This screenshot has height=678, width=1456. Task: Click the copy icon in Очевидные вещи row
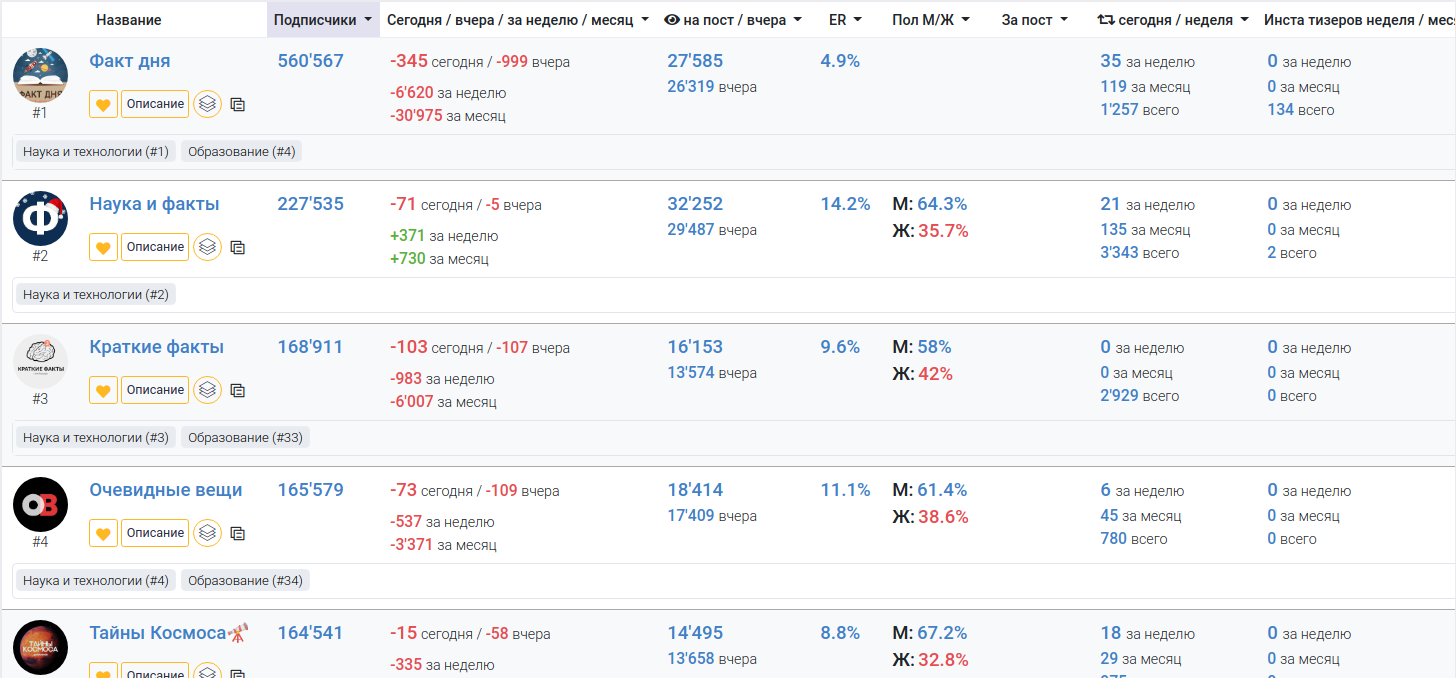point(238,533)
